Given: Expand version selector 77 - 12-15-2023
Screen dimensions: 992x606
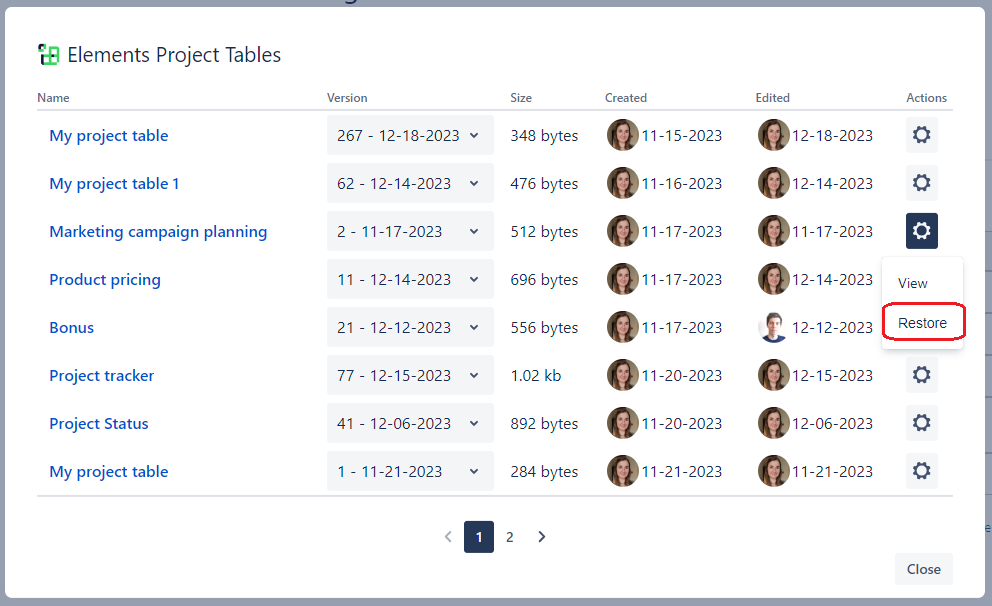Looking at the screenshot, I should 410,376.
